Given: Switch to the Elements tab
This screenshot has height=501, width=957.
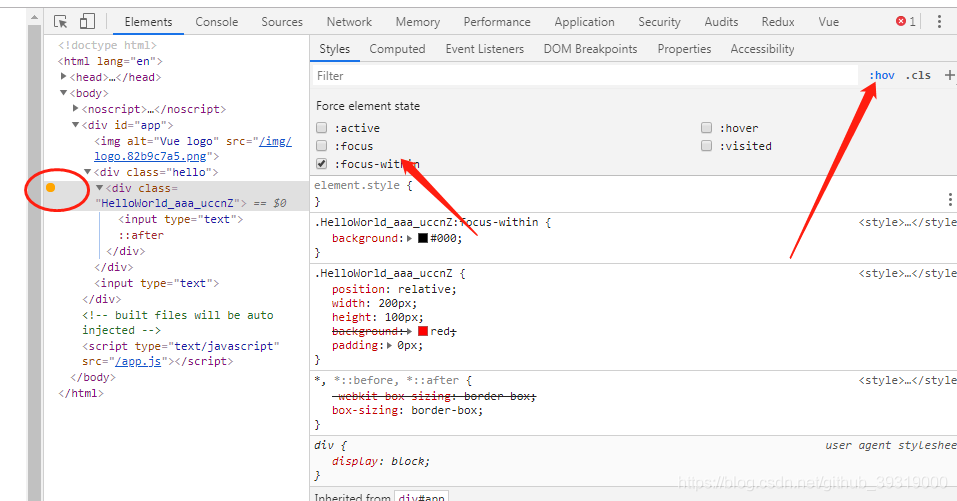Looking at the screenshot, I should [148, 22].
